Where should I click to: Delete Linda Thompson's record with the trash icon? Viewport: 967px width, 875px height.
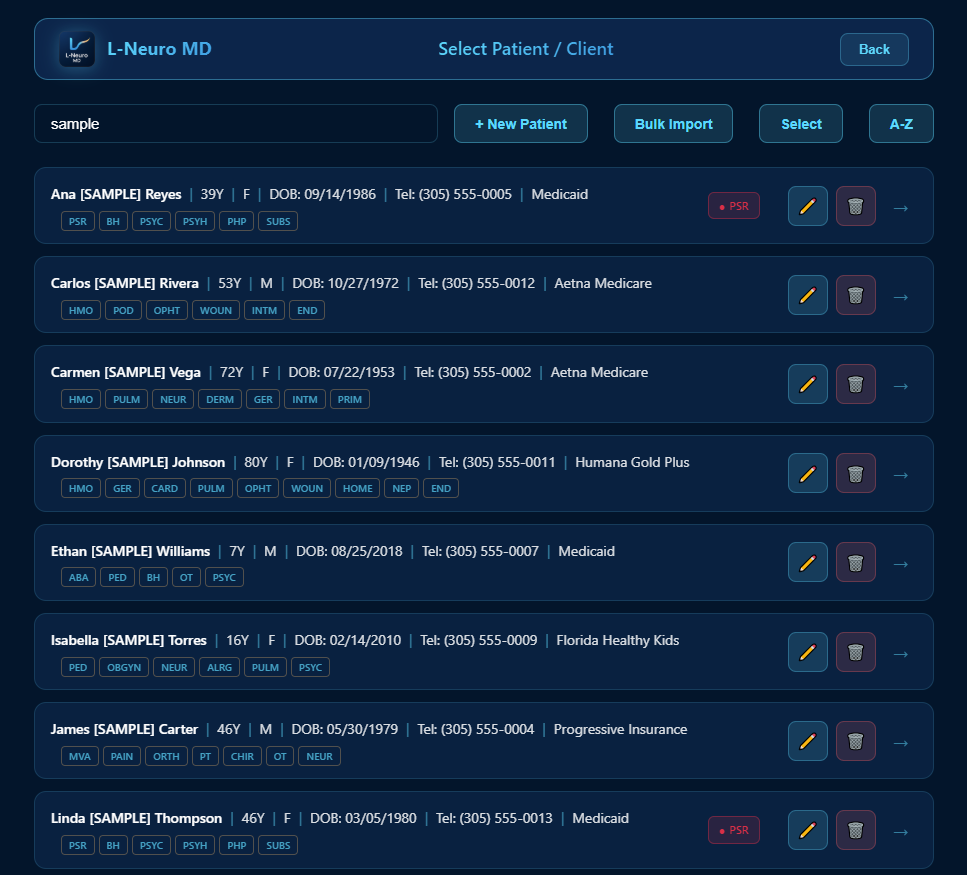pyautogui.click(x=855, y=830)
